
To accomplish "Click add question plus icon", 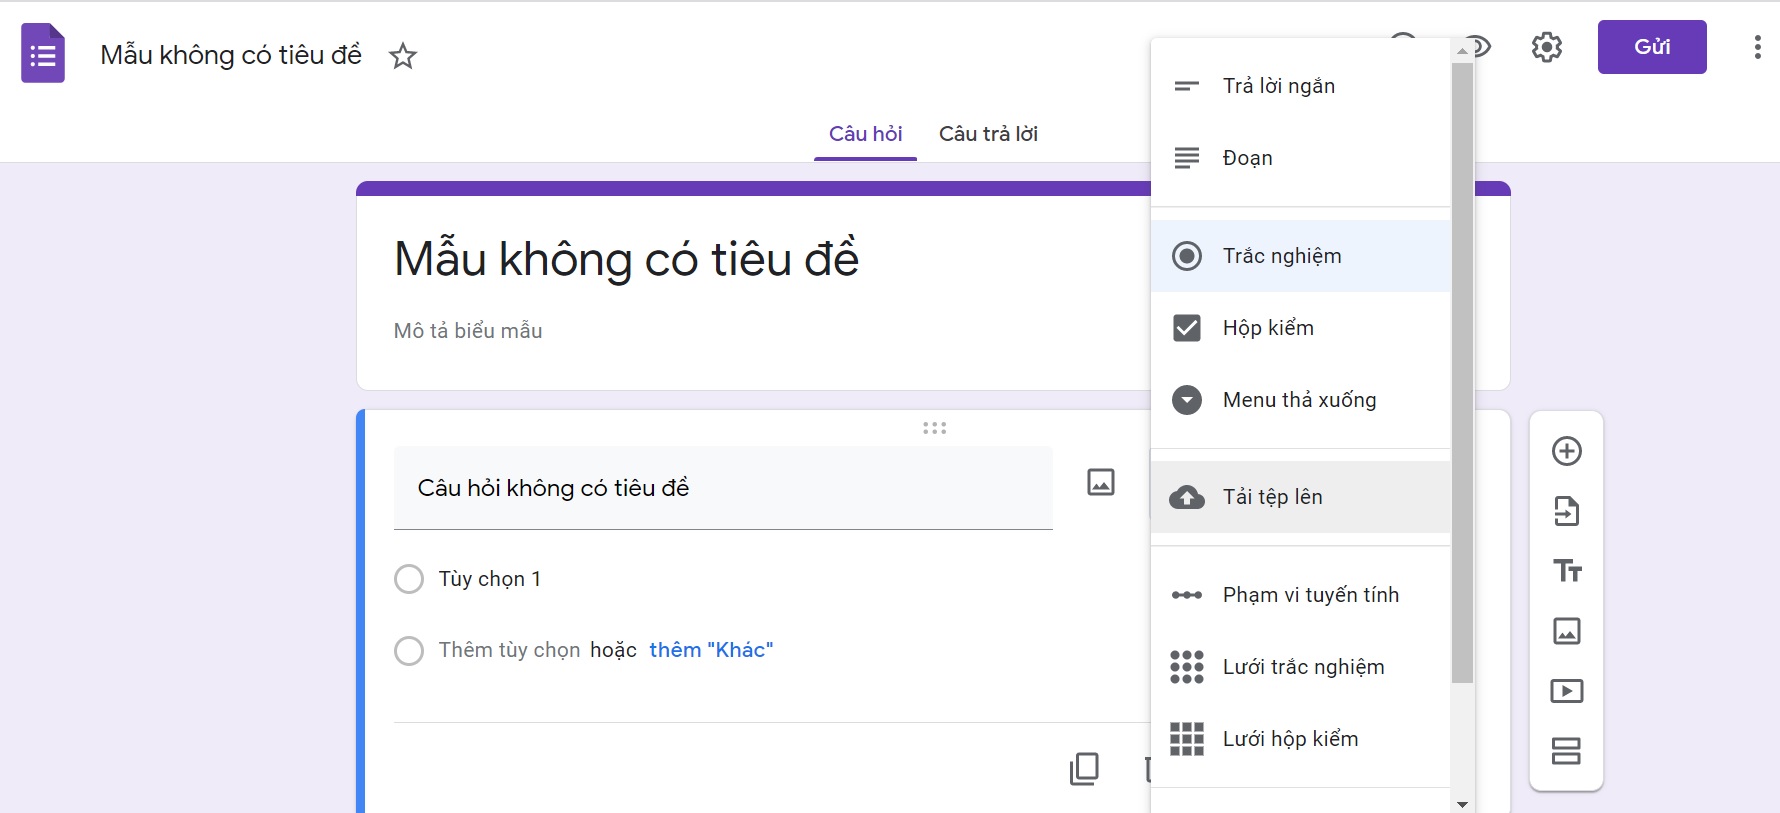I will click(1567, 451).
